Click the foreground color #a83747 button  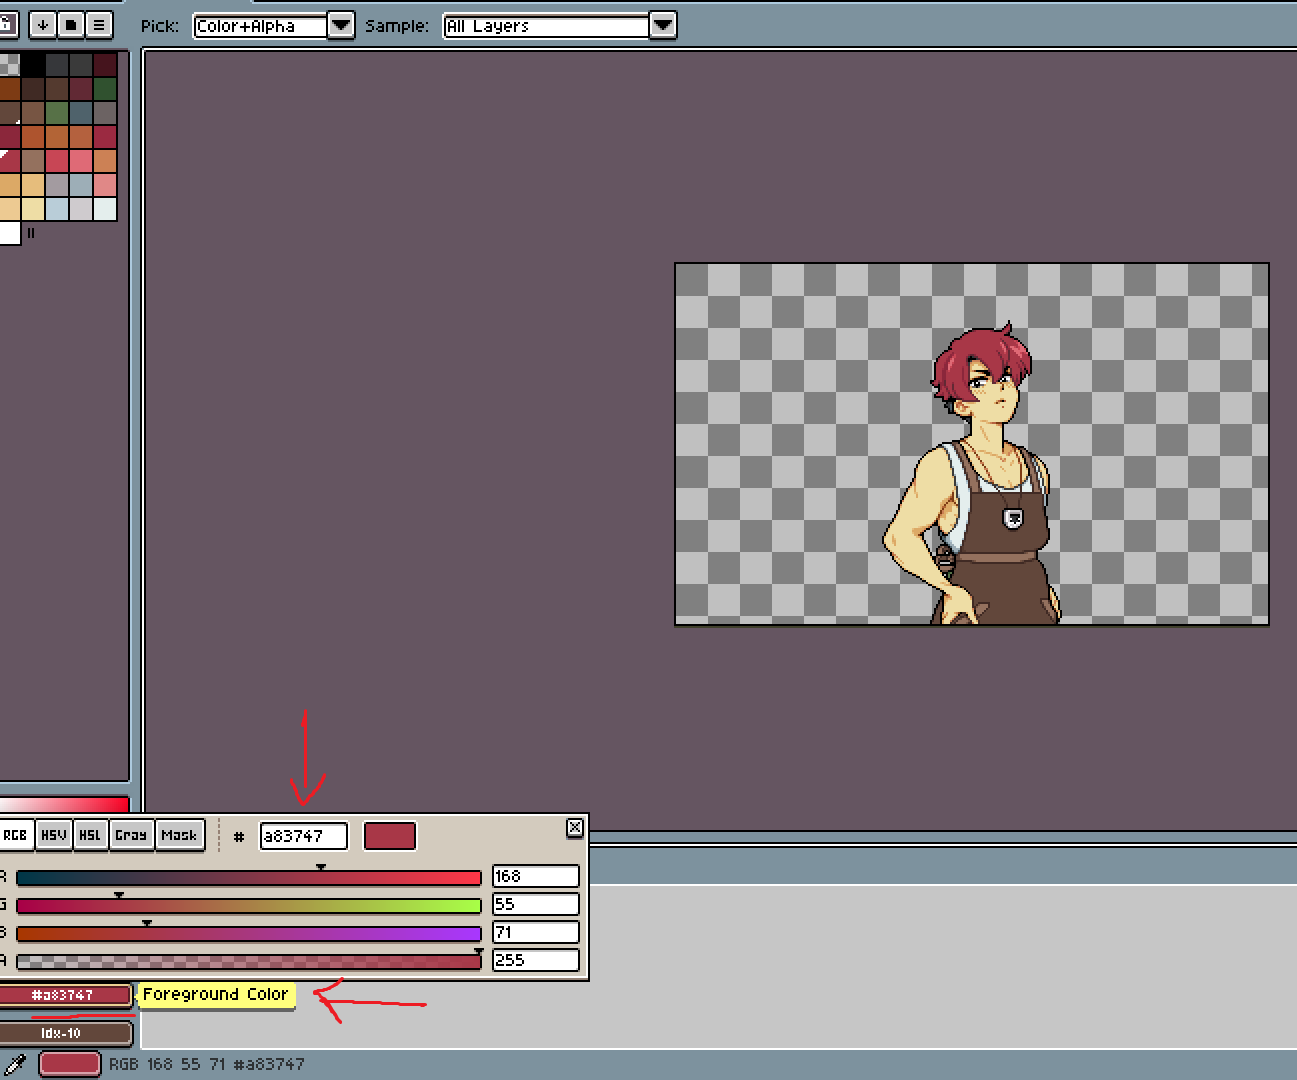pyautogui.click(x=64, y=995)
